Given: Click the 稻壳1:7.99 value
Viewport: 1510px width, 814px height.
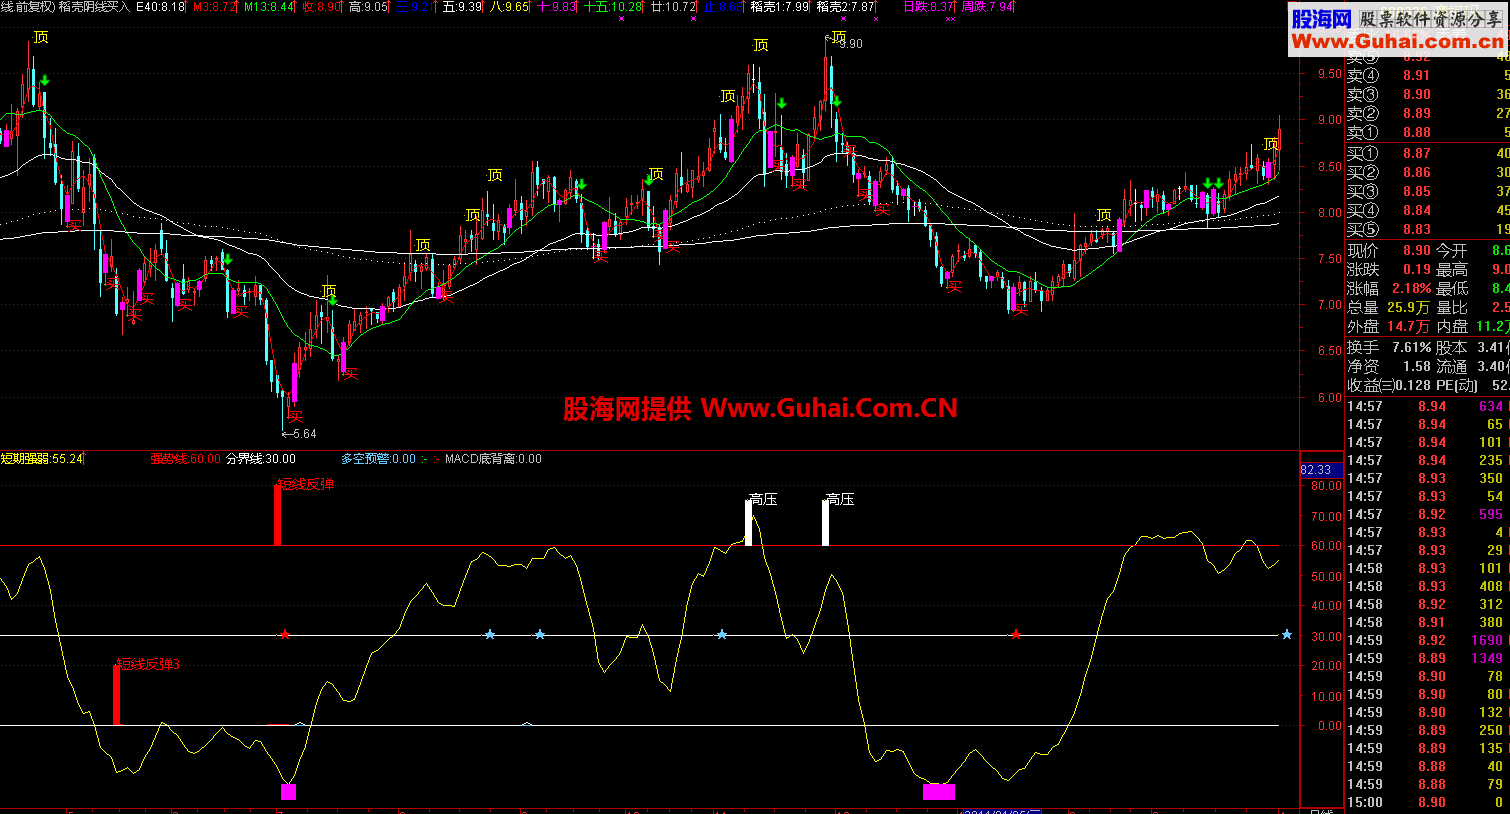Looking at the screenshot, I should (x=780, y=7).
